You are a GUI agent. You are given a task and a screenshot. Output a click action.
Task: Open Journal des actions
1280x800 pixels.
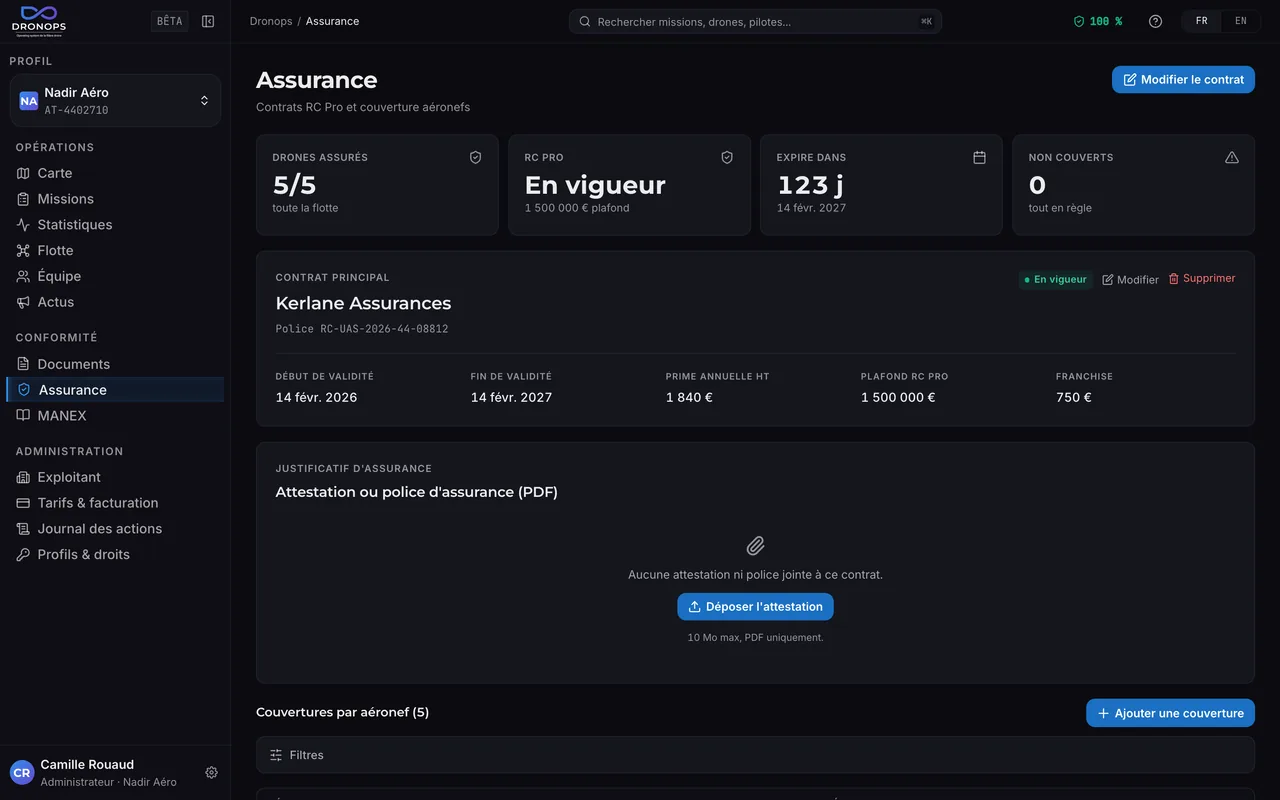pyautogui.click(x=115, y=529)
